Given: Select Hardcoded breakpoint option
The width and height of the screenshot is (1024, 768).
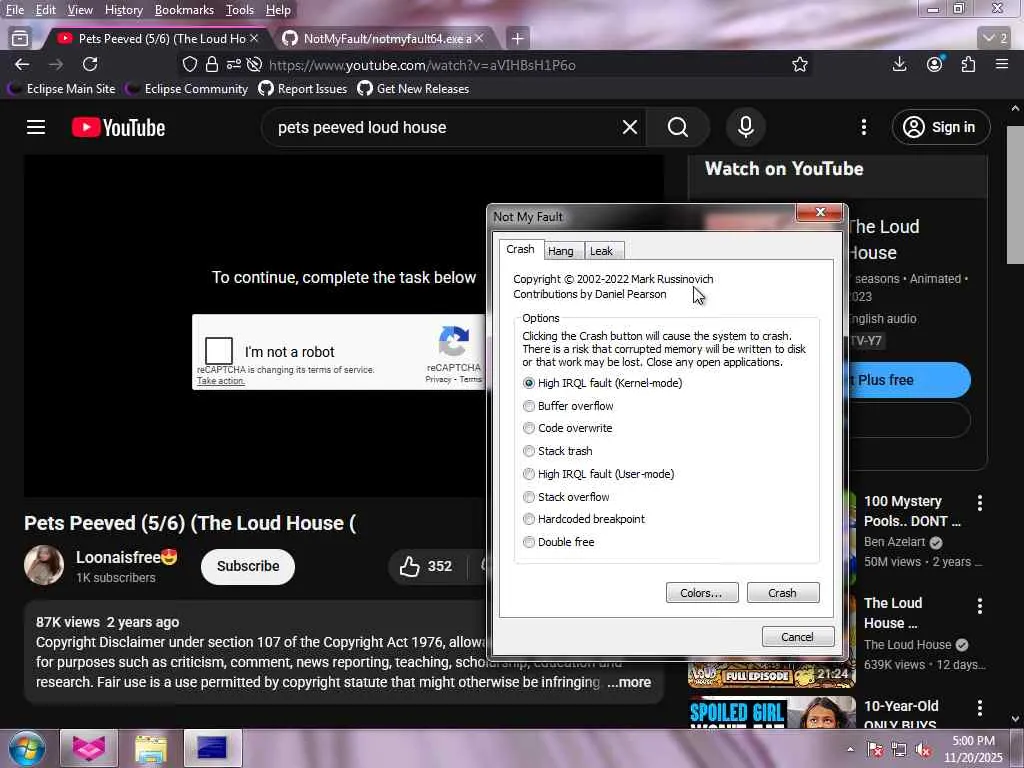Looking at the screenshot, I should pyautogui.click(x=528, y=519).
